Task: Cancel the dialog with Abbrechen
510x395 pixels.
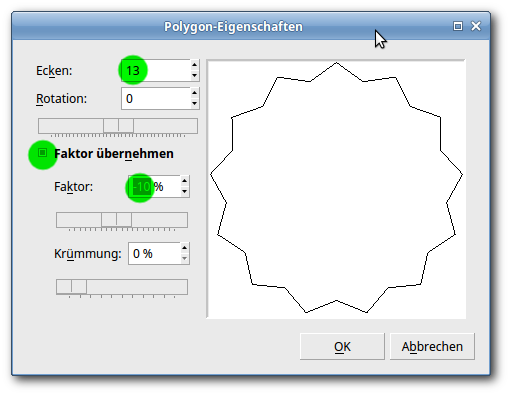Action: click(432, 346)
